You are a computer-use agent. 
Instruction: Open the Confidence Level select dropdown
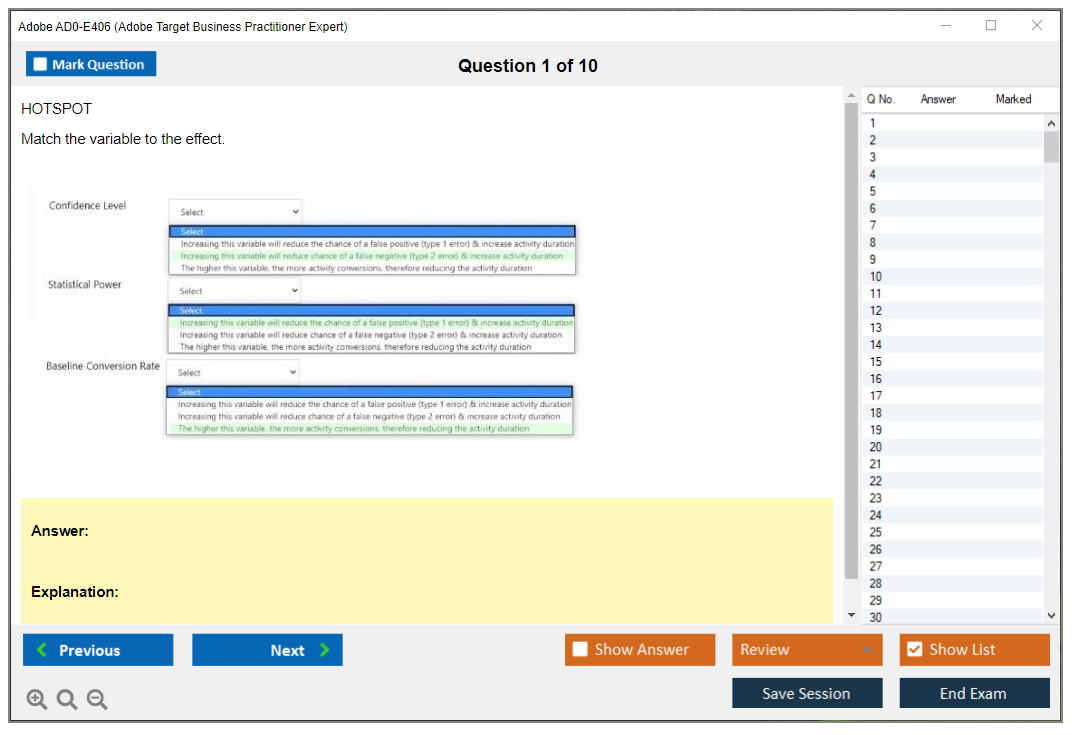pyautogui.click(x=235, y=212)
